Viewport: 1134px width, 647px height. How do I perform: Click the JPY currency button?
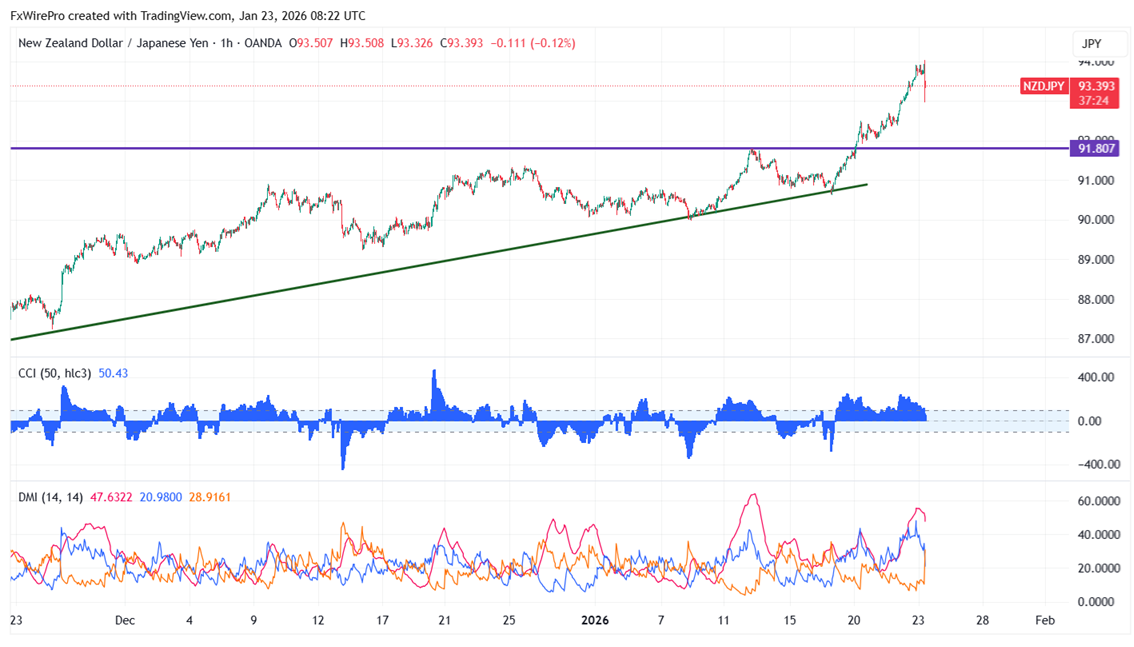tap(1097, 44)
